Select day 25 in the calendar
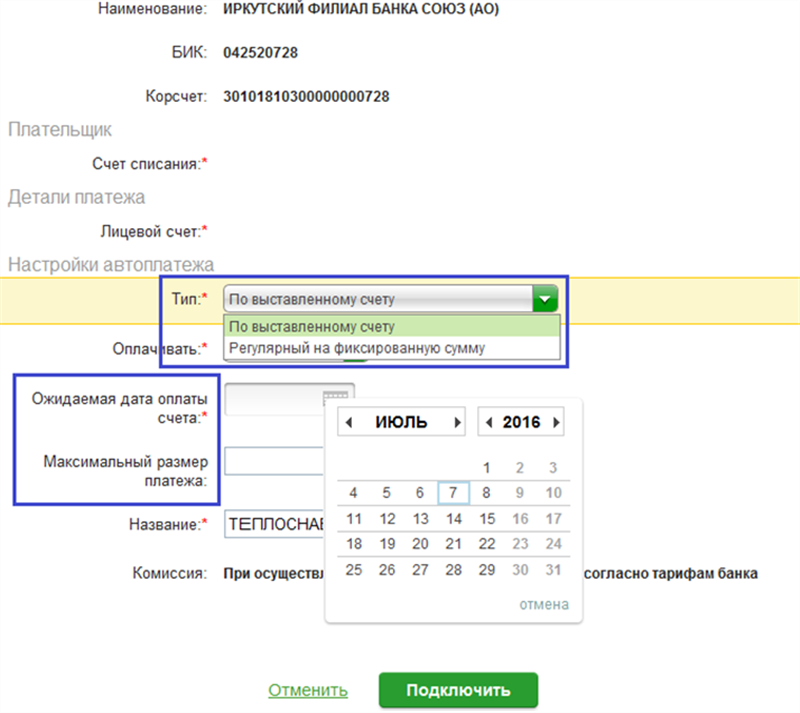The height and width of the screenshot is (713, 800). (x=353, y=570)
